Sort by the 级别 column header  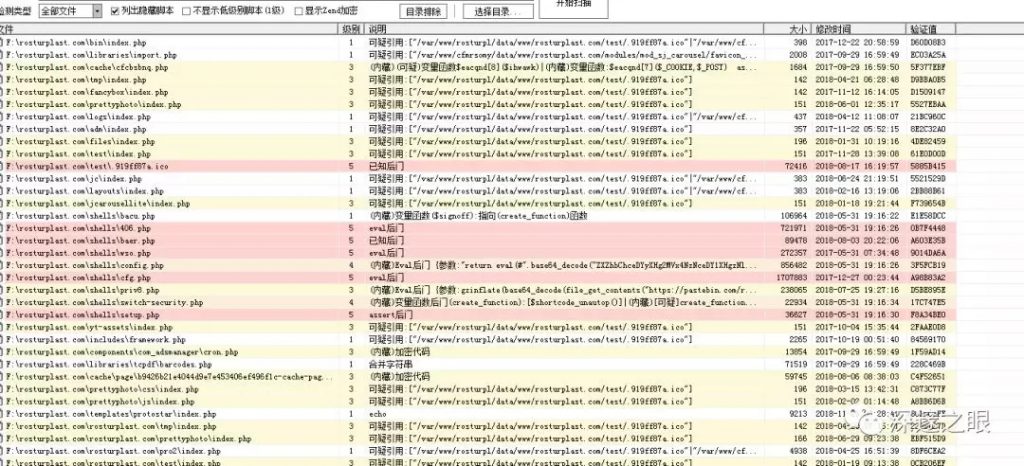(351, 29)
